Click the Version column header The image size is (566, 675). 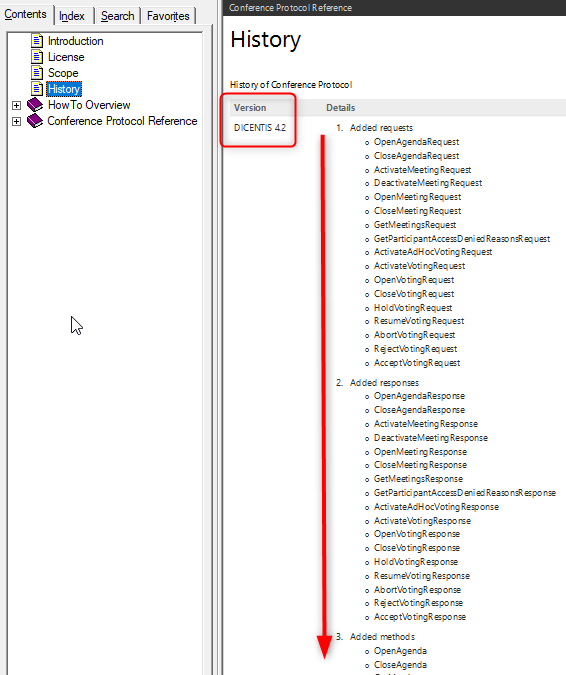pos(250,108)
